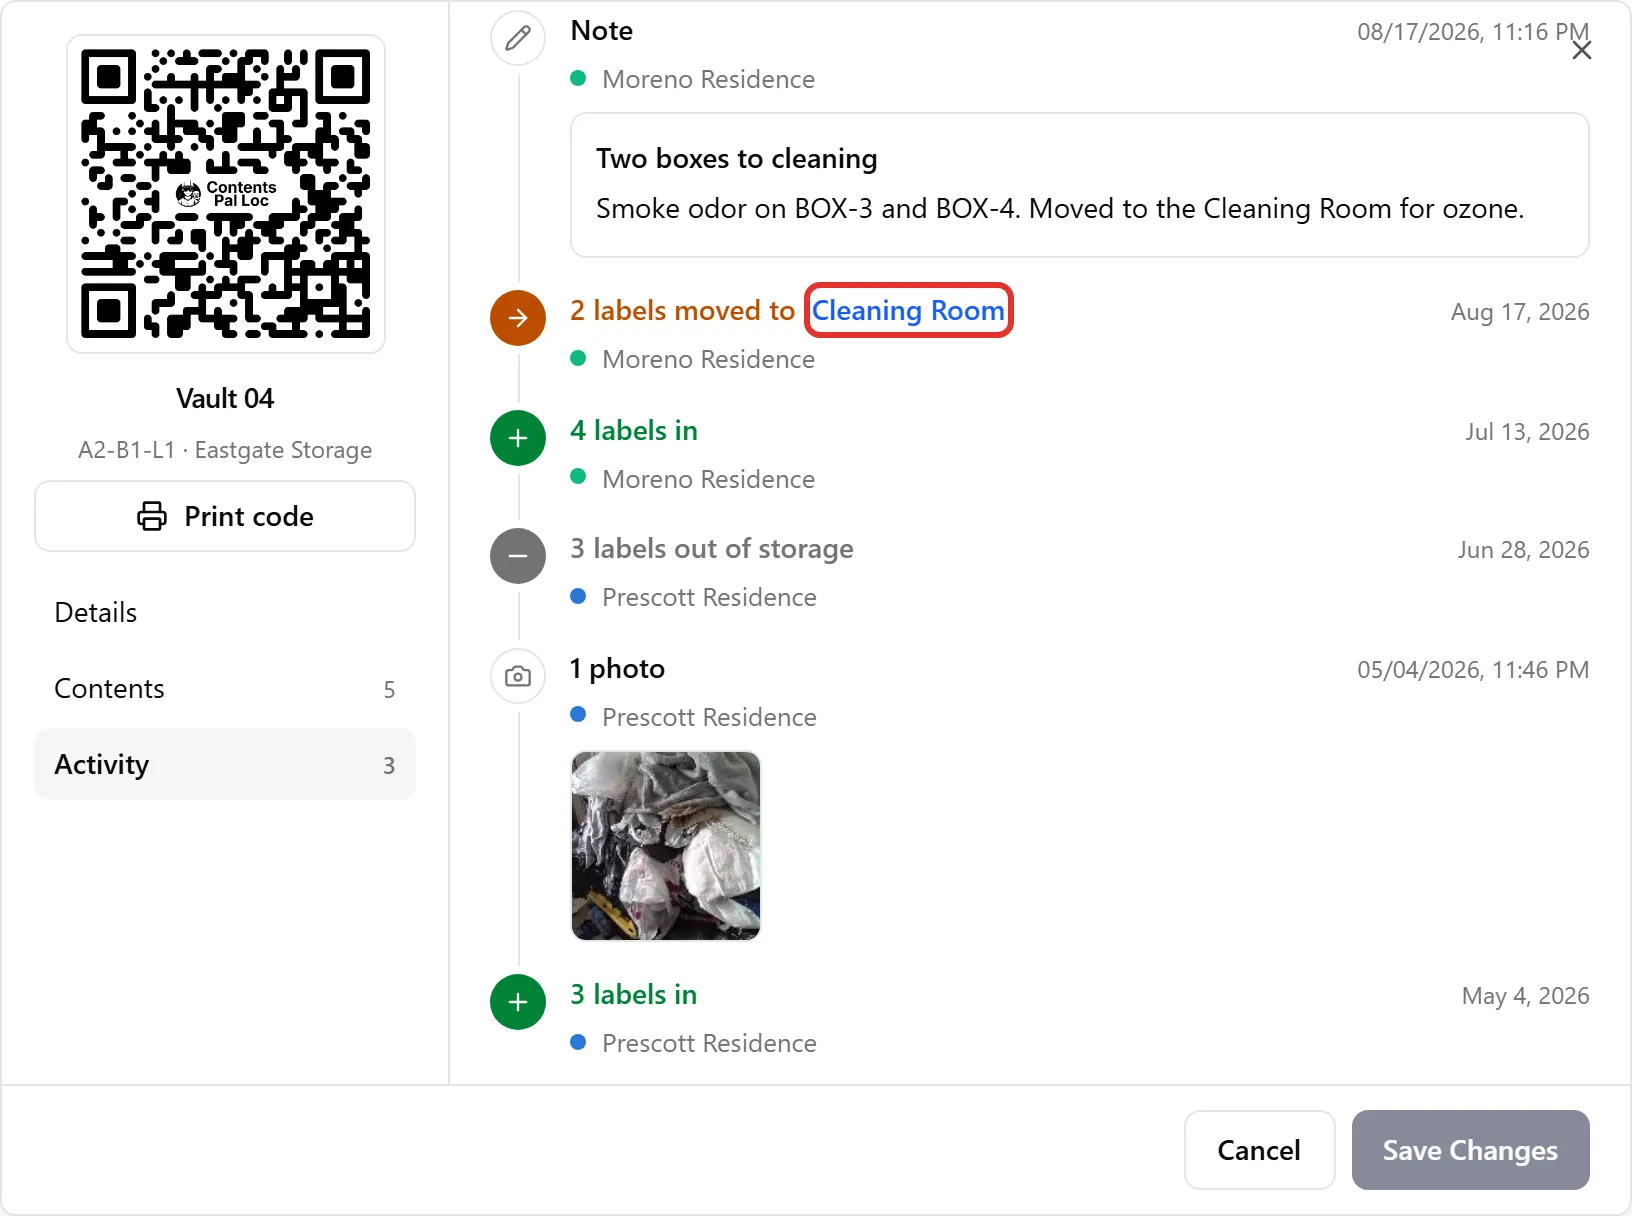Screen dimensions: 1632x1216
Task: Click the 'Jun 28, 2026' date
Action: click(1523, 550)
